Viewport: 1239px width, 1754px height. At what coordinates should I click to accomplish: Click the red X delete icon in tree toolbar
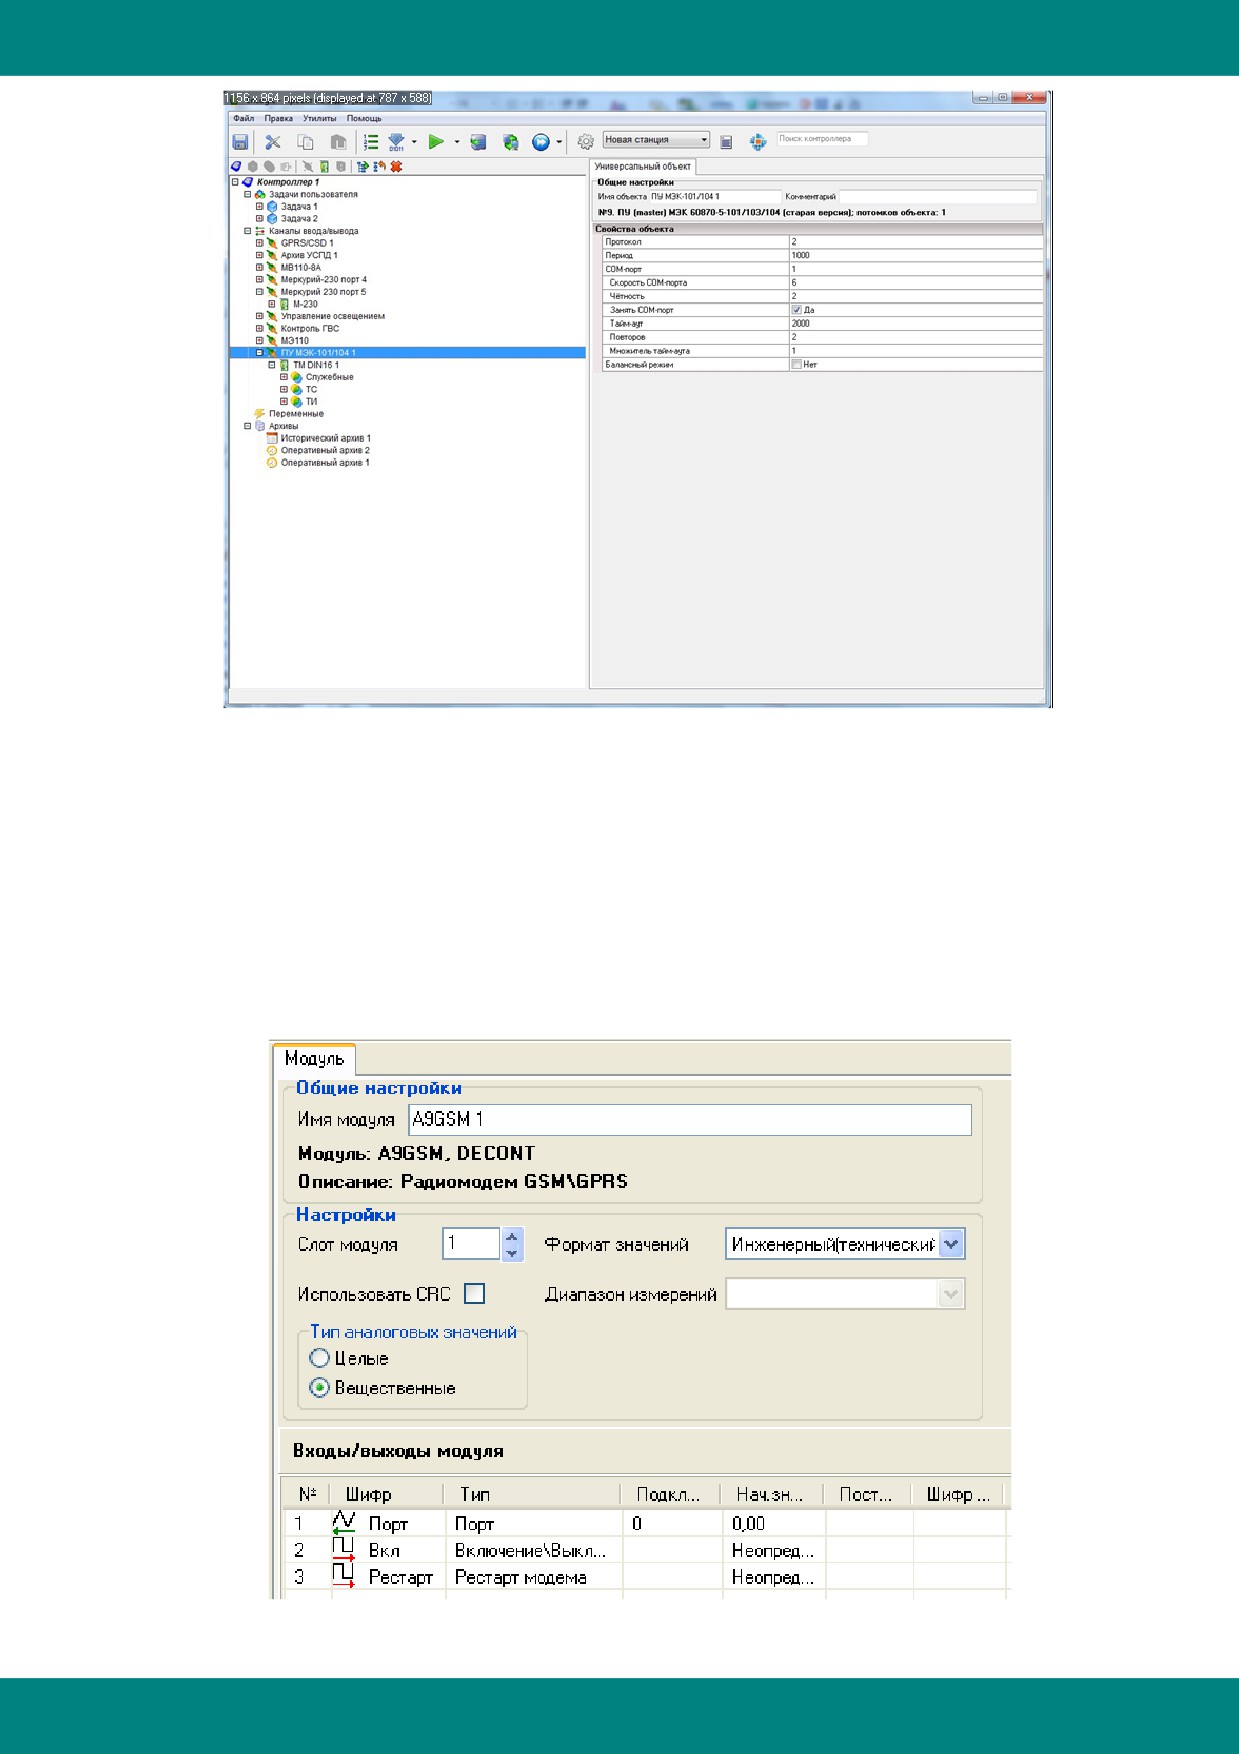coord(396,167)
